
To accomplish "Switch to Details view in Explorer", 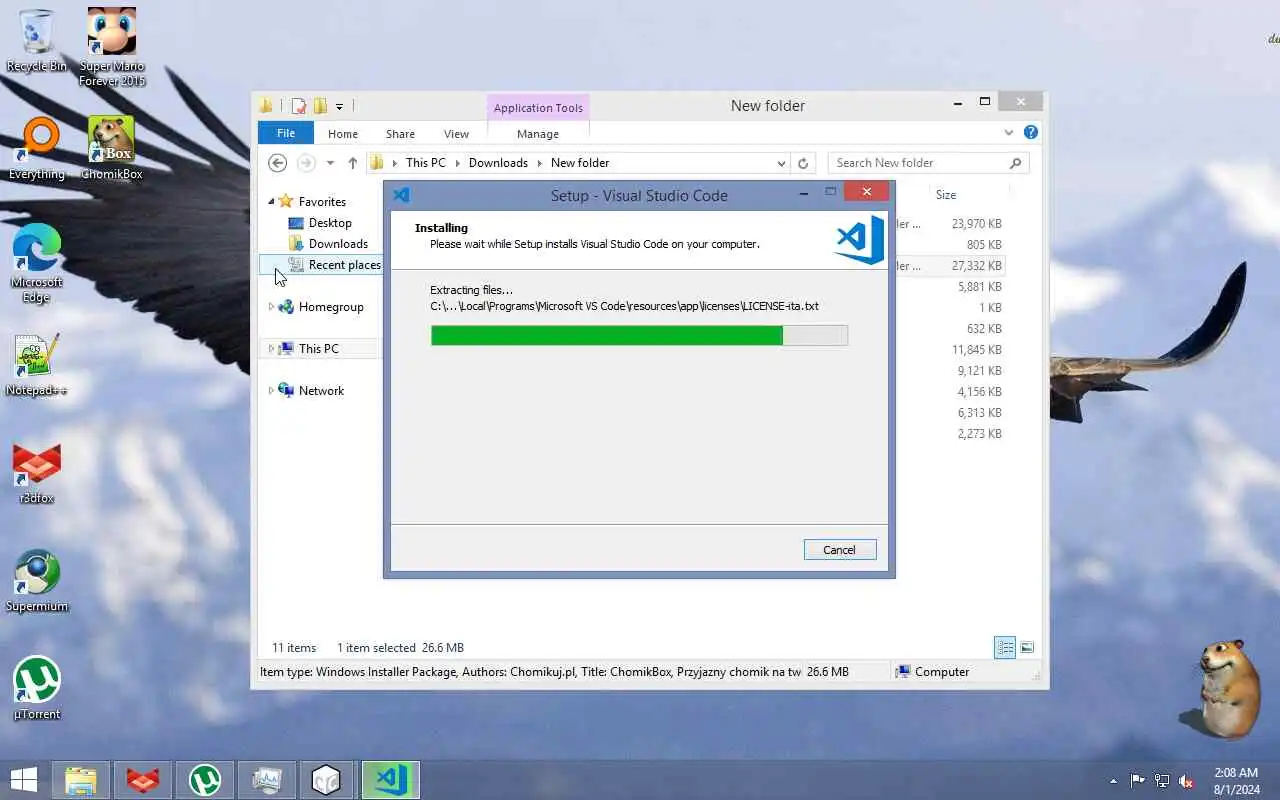I will 1005,648.
